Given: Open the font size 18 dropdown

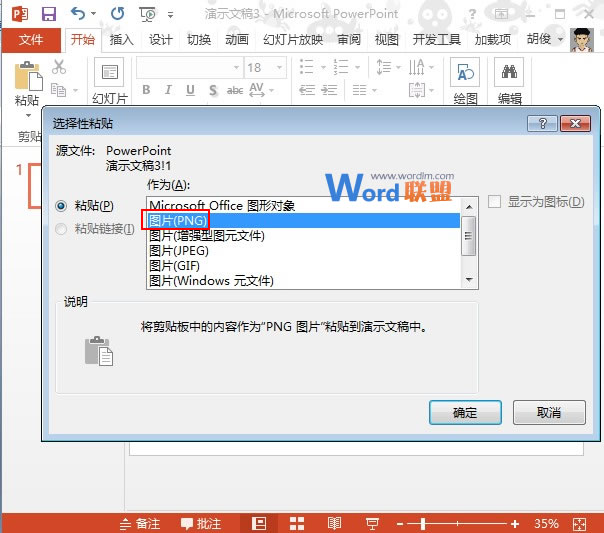Looking at the screenshot, I should 279,67.
